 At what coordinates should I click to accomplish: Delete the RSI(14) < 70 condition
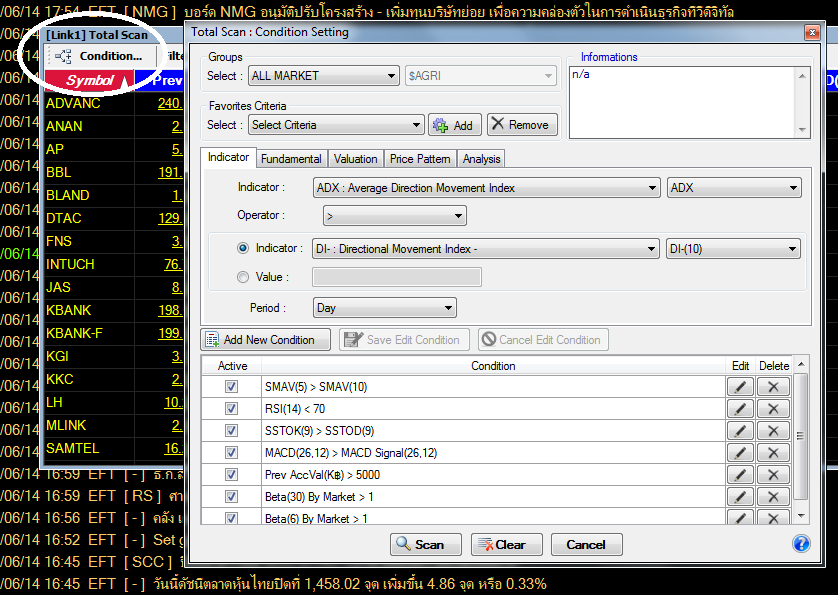(x=773, y=409)
